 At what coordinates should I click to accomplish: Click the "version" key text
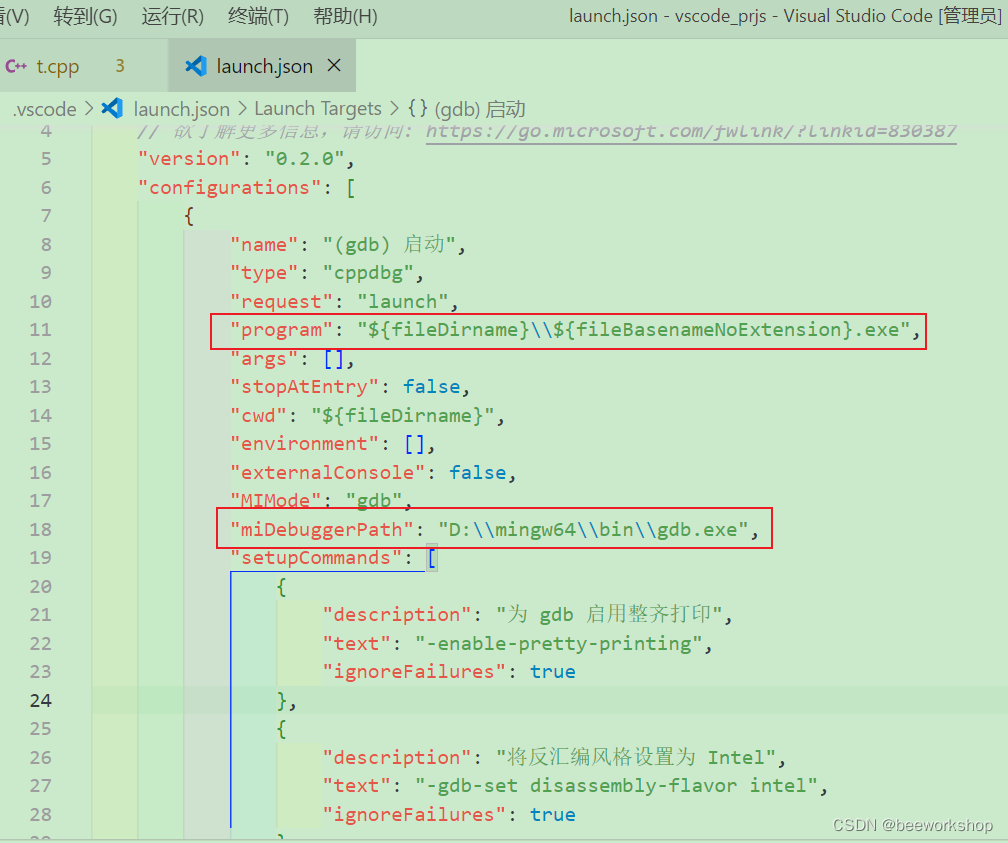(189, 159)
